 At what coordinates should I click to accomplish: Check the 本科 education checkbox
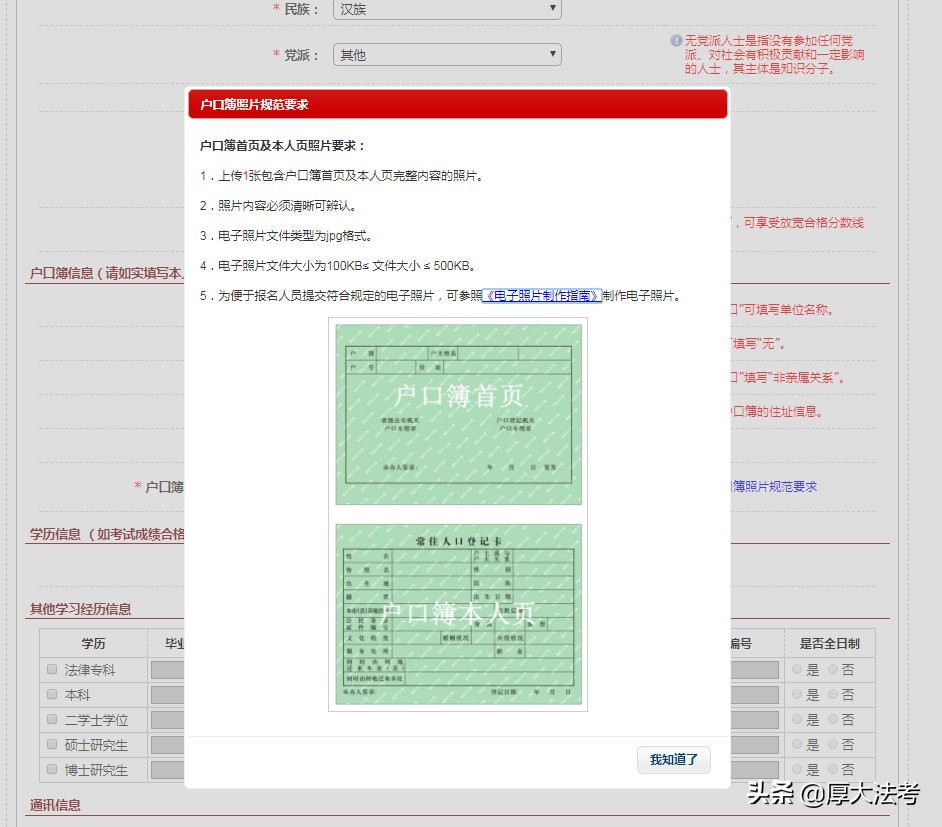point(51,694)
